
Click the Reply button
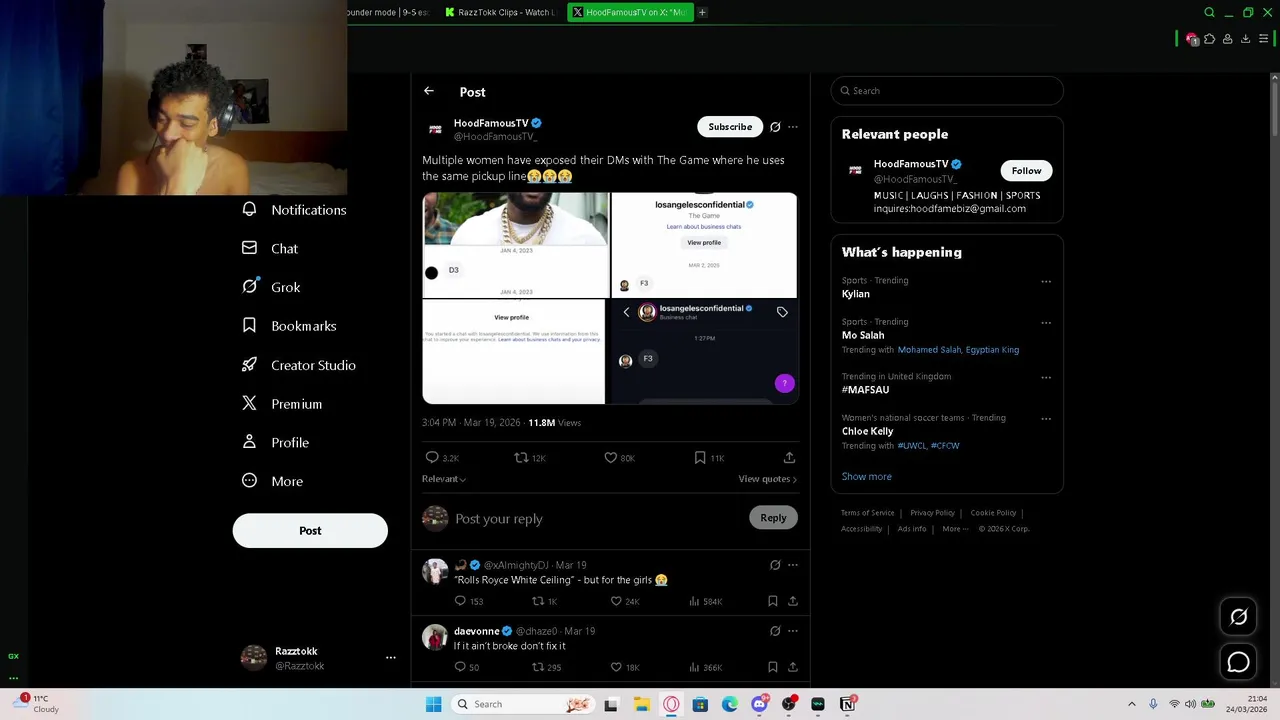pos(773,518)
